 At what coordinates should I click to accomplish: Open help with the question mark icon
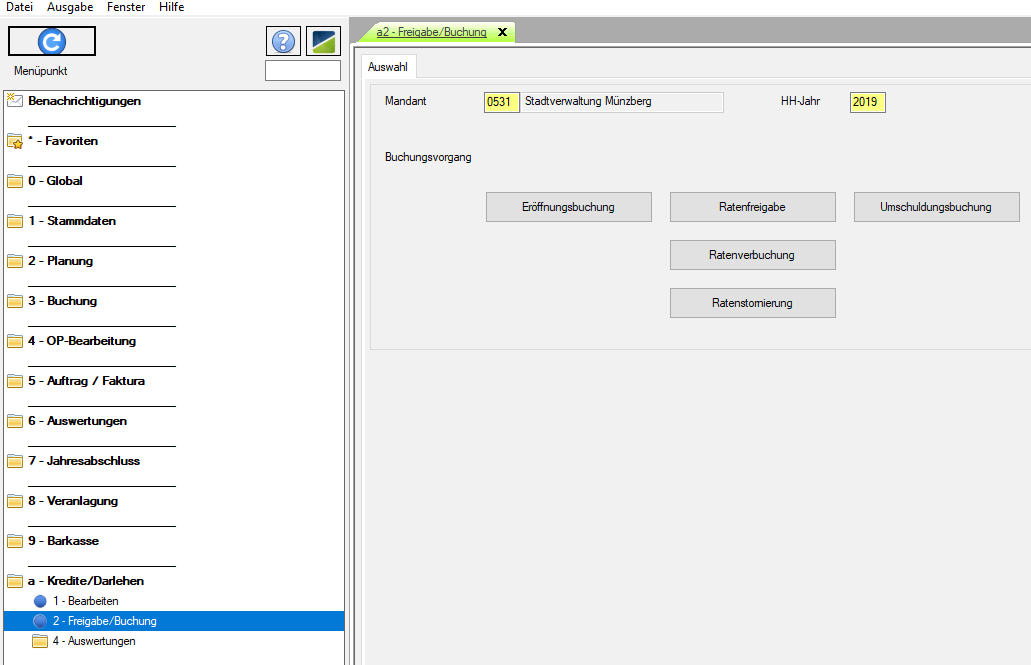283,41
